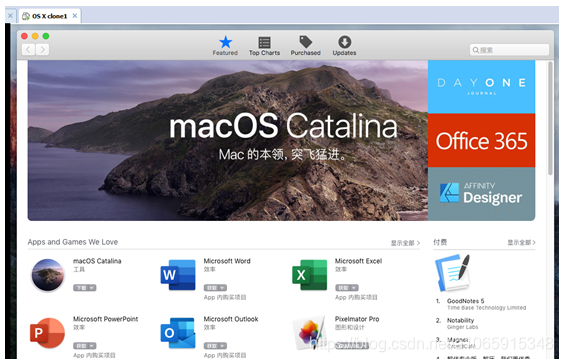Screen dimensions: 563x362
Task: Click the Microsoft Word app icon
Action: coord(178,275)
